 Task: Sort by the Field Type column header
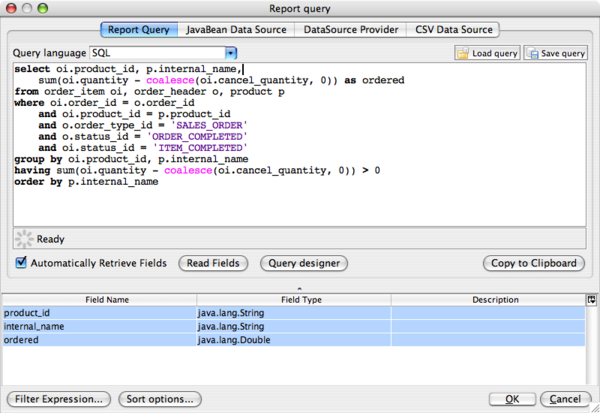point(294,300)
